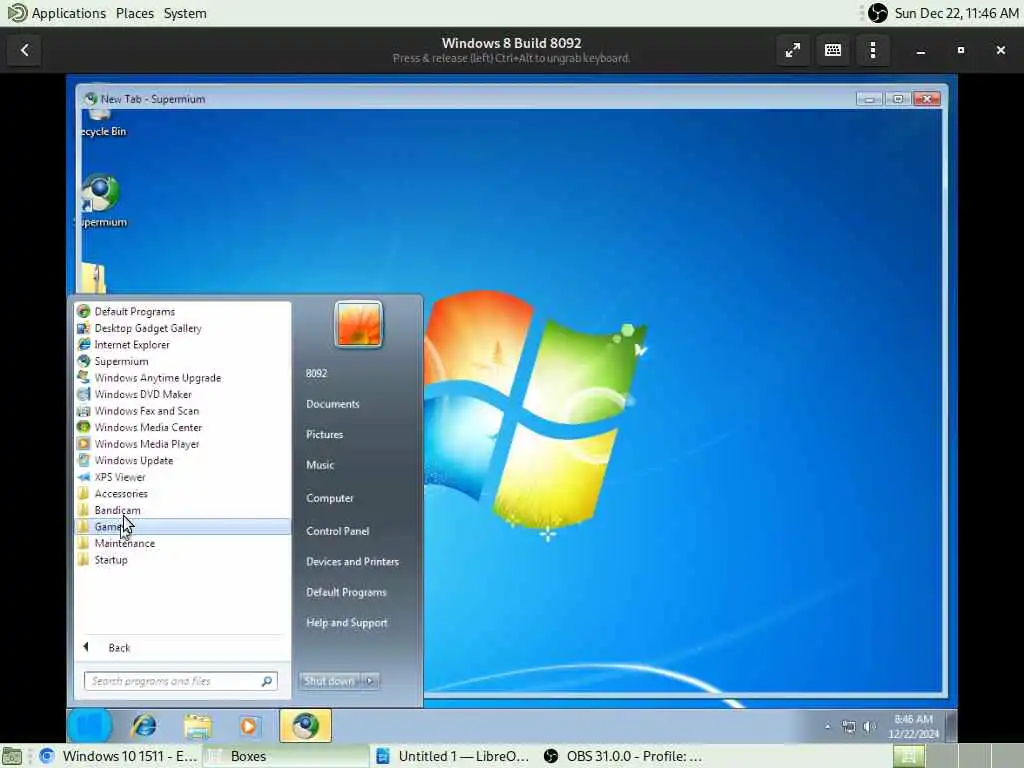Viewport: 1024px width, 768px height.
Task: Open Default Programs in the right Start menu pane
Action: coord(346,592)
